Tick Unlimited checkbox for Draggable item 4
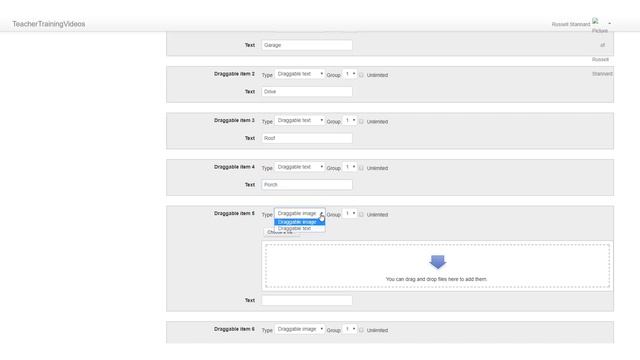Screen dimensions: 640x360 (x=361, y=168)
